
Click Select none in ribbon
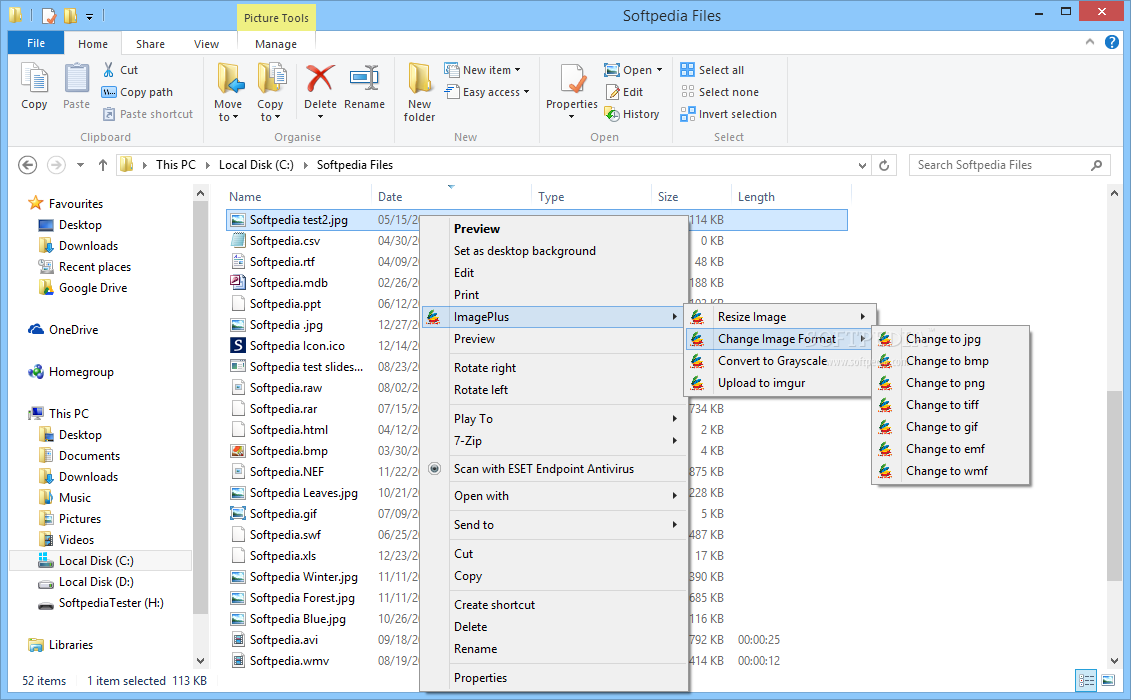(720, 92)
